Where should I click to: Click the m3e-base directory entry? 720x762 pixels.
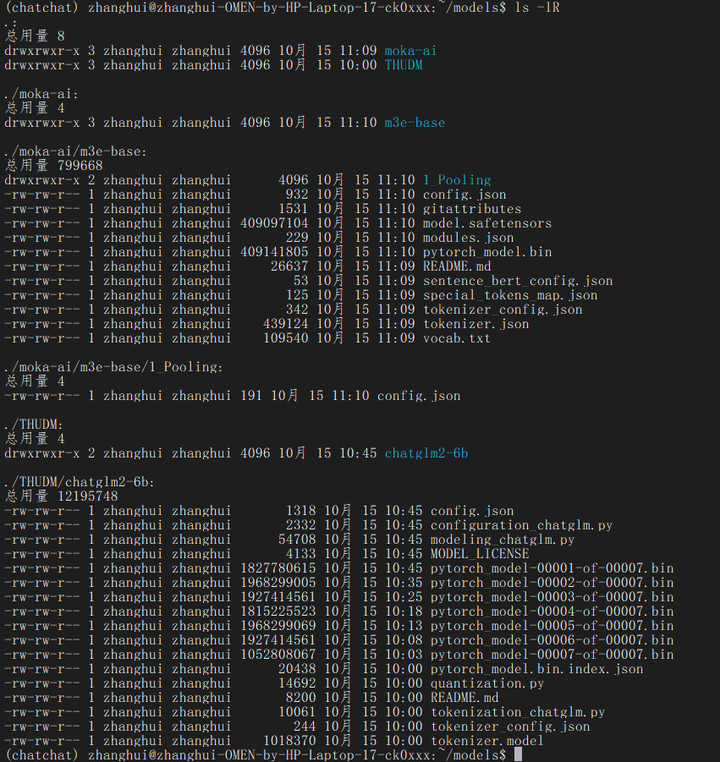click(x=414, y=122)
